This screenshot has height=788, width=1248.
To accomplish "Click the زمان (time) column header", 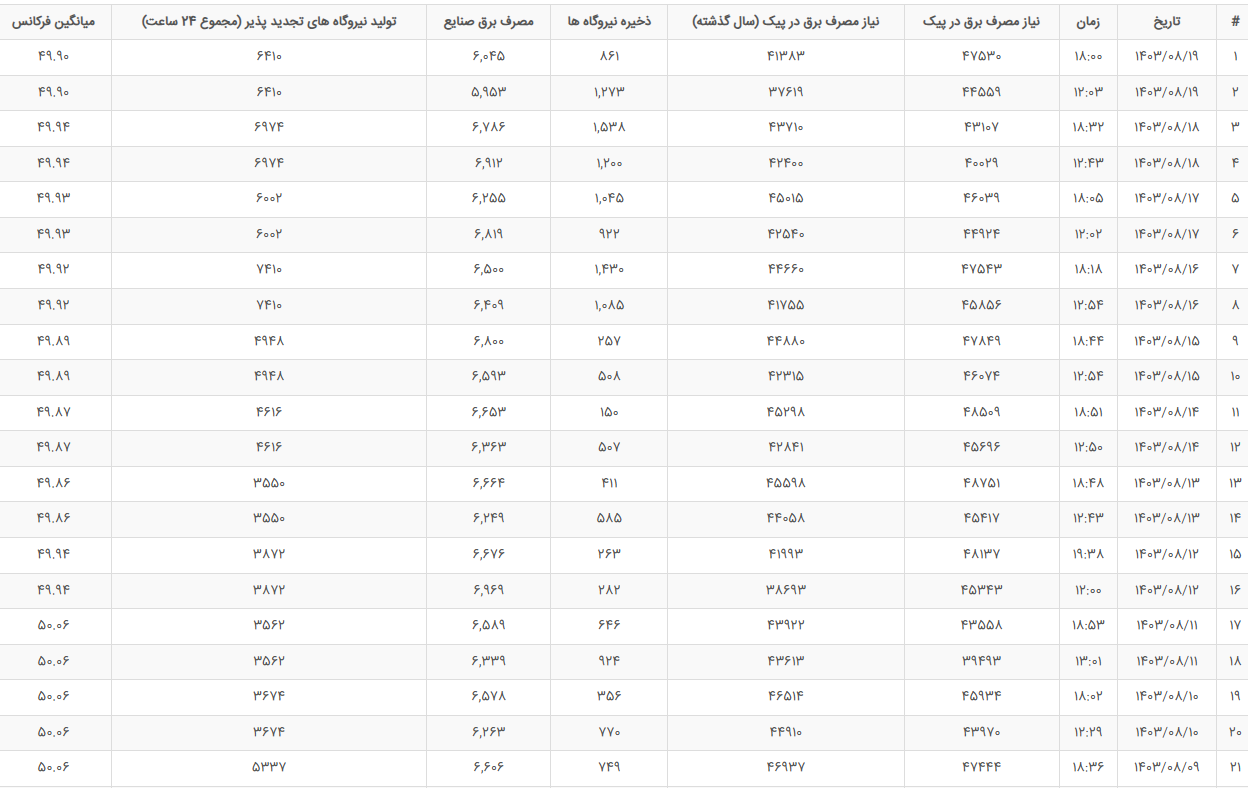I will click(1088, 21).
